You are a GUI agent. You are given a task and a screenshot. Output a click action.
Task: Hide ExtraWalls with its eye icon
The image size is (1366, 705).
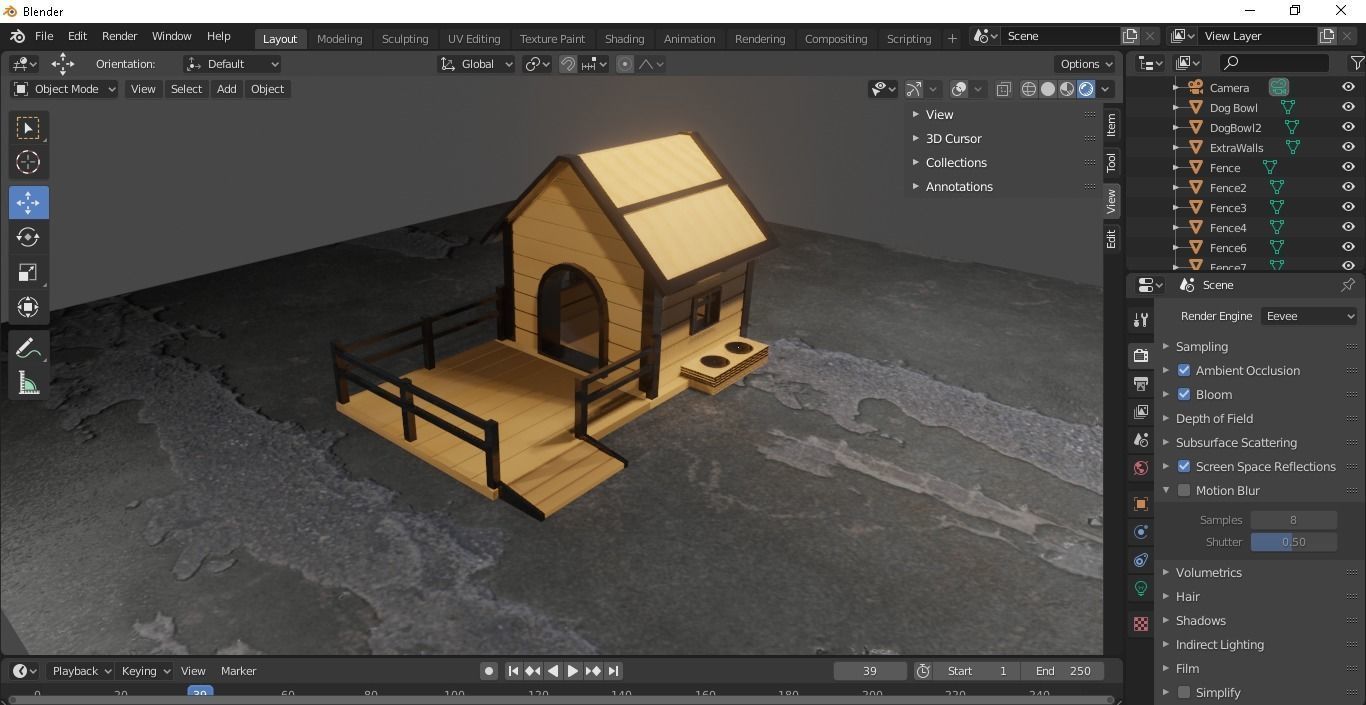point(1348,147)
